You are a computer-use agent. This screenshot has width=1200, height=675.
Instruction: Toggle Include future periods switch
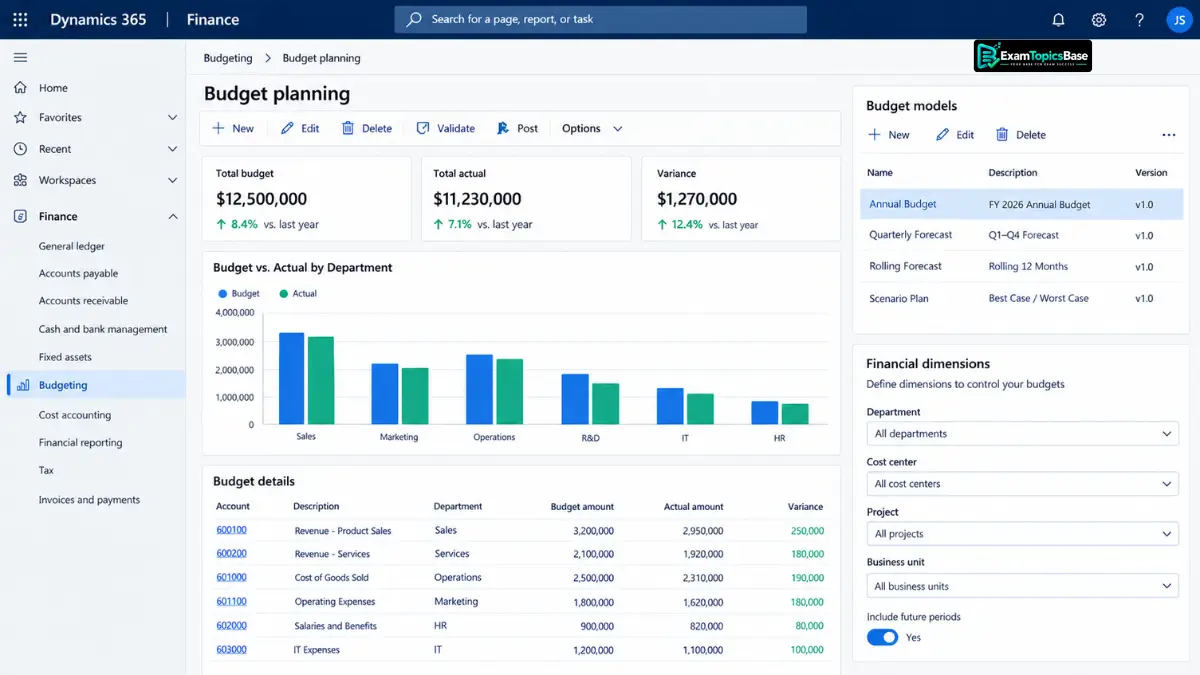coord(882,637)
